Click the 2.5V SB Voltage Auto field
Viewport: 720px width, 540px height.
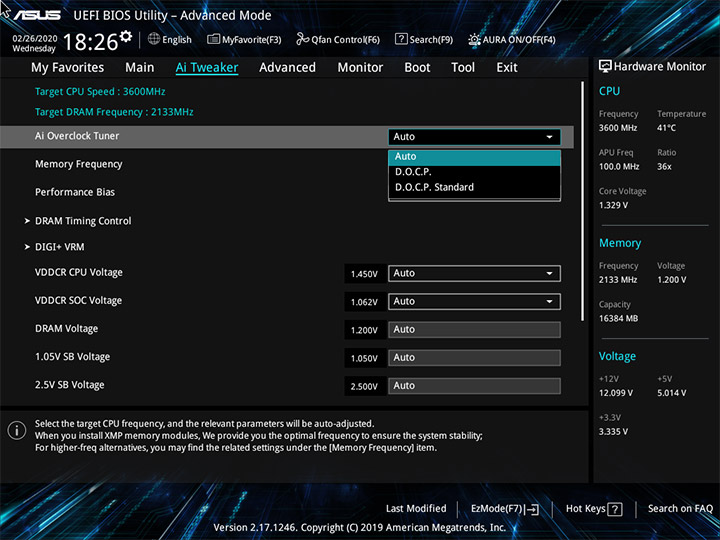(x=474, y=386)
